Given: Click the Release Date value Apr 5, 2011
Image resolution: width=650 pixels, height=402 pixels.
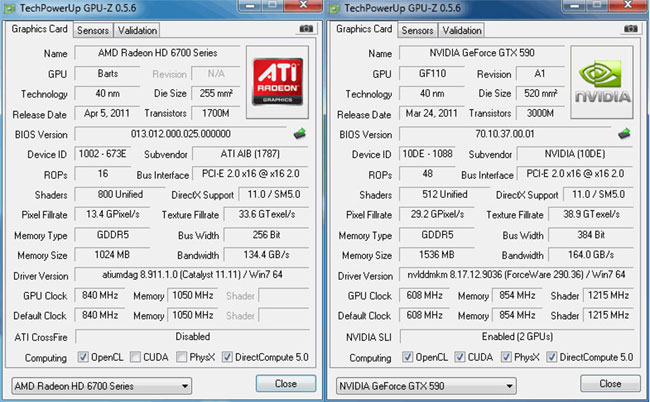Looking at the screenshot, I should coord(107,114).
